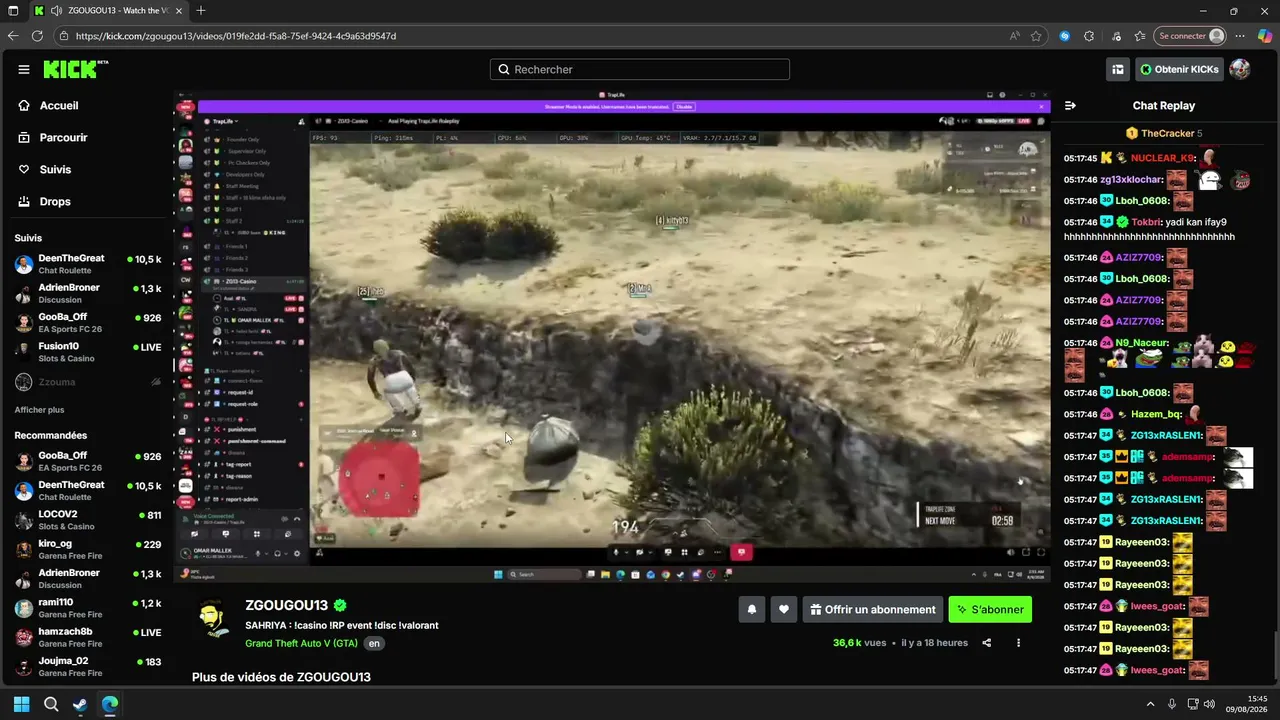Click NUCLEAR_K9 username in chat
Screen dimensions: 1280x720
[1162, 158]
